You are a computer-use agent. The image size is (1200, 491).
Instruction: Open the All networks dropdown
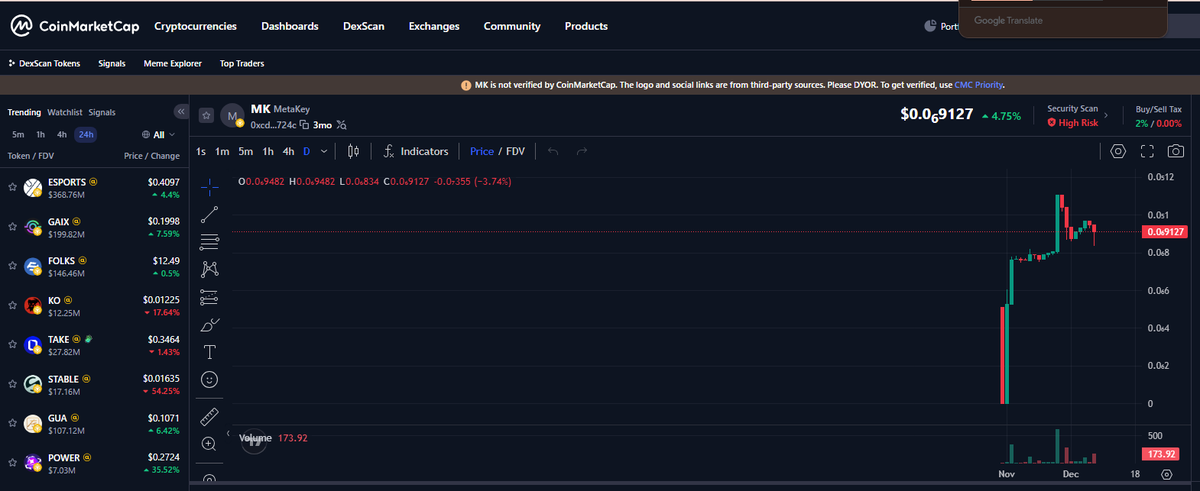158,134
